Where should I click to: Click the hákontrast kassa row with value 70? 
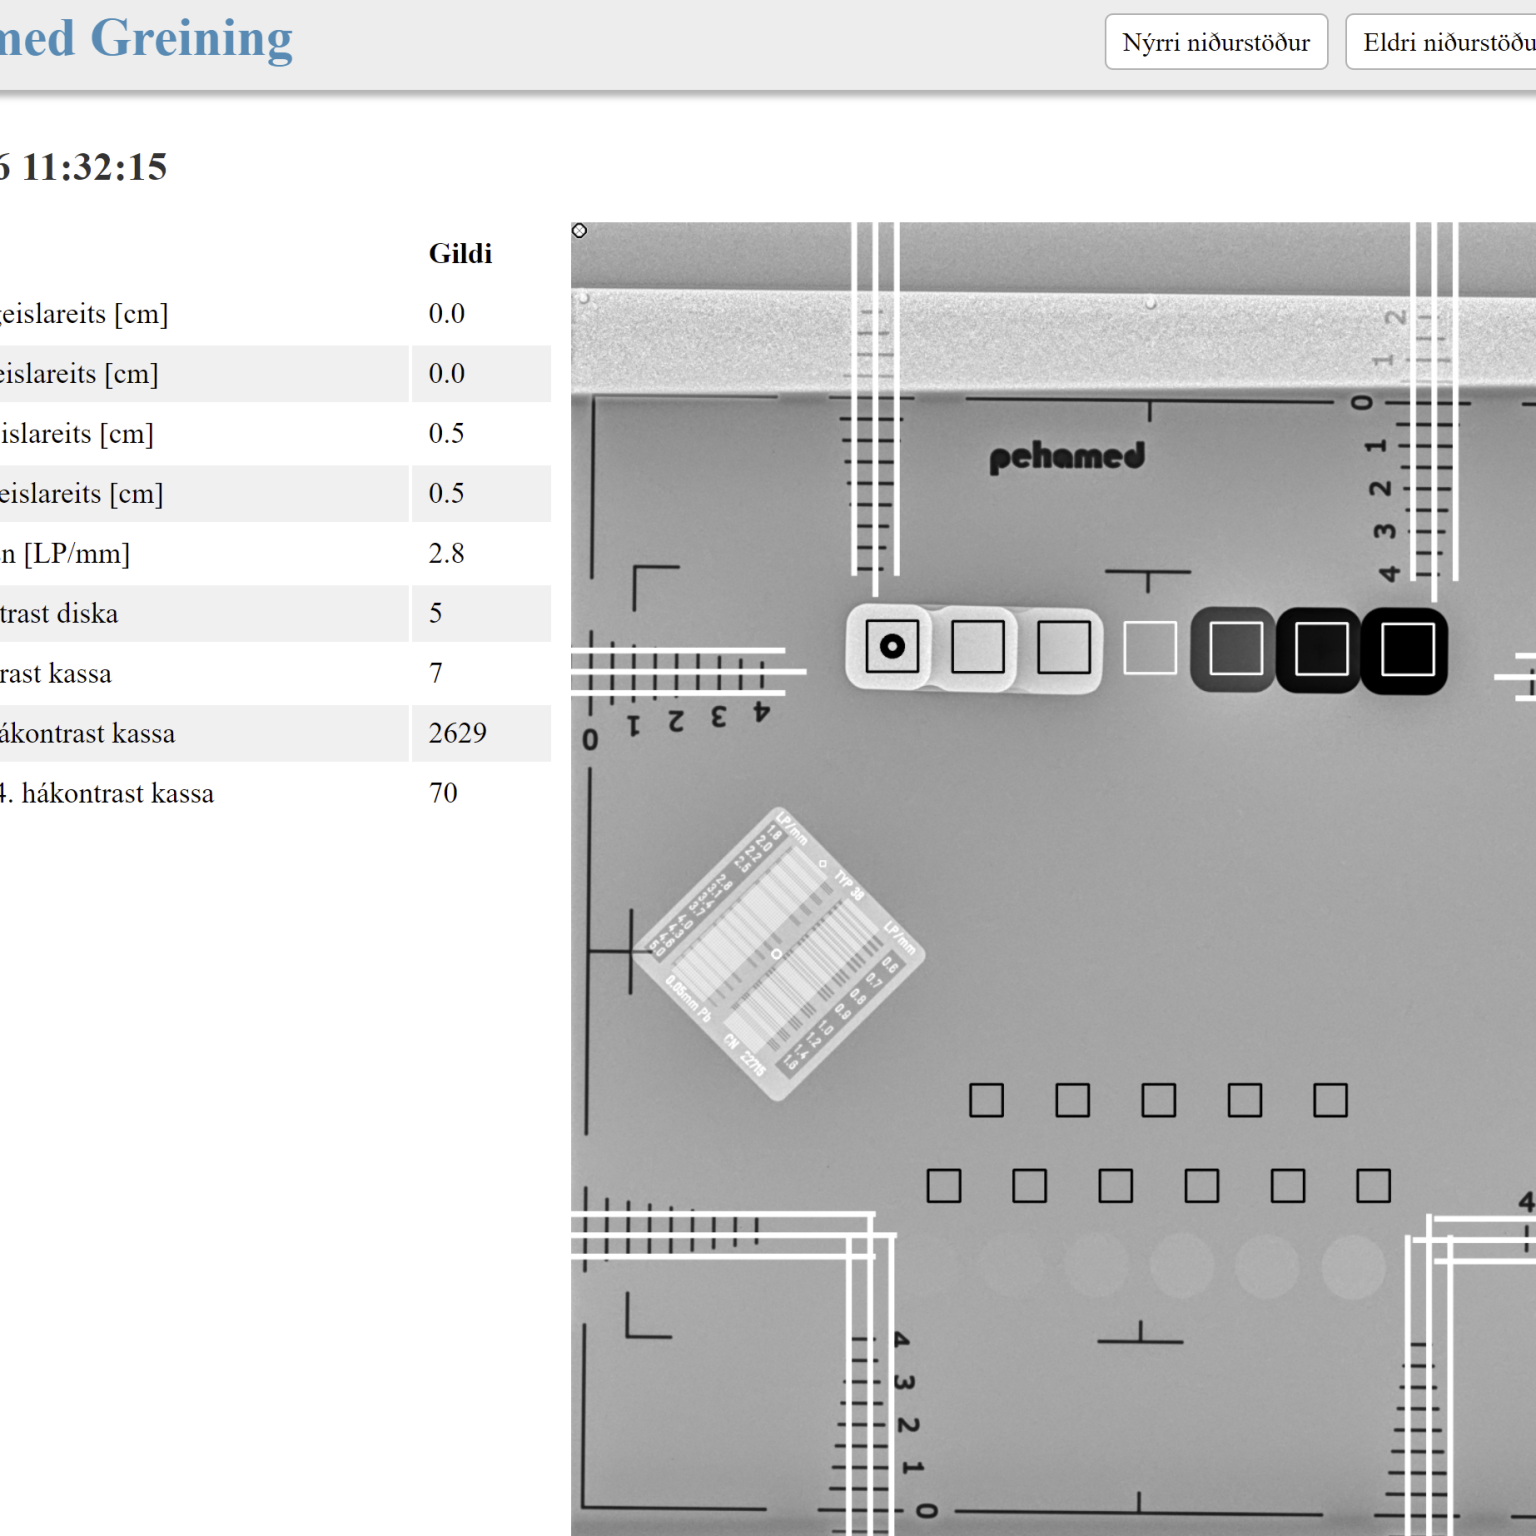(x=108, y=794)
